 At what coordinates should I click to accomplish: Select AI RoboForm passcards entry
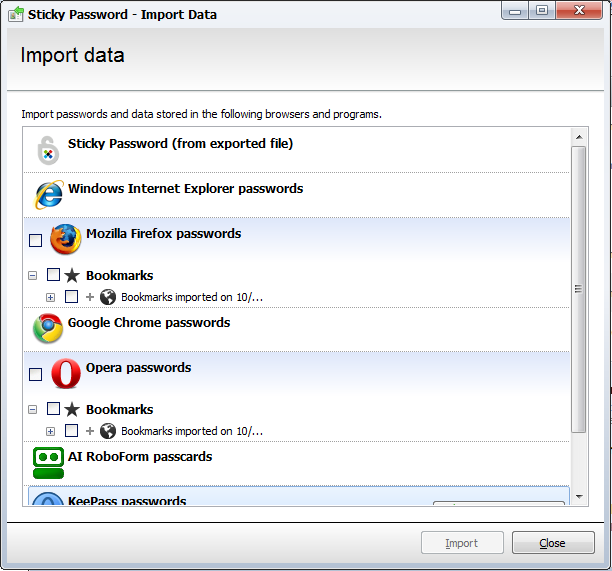coord(296,463)
